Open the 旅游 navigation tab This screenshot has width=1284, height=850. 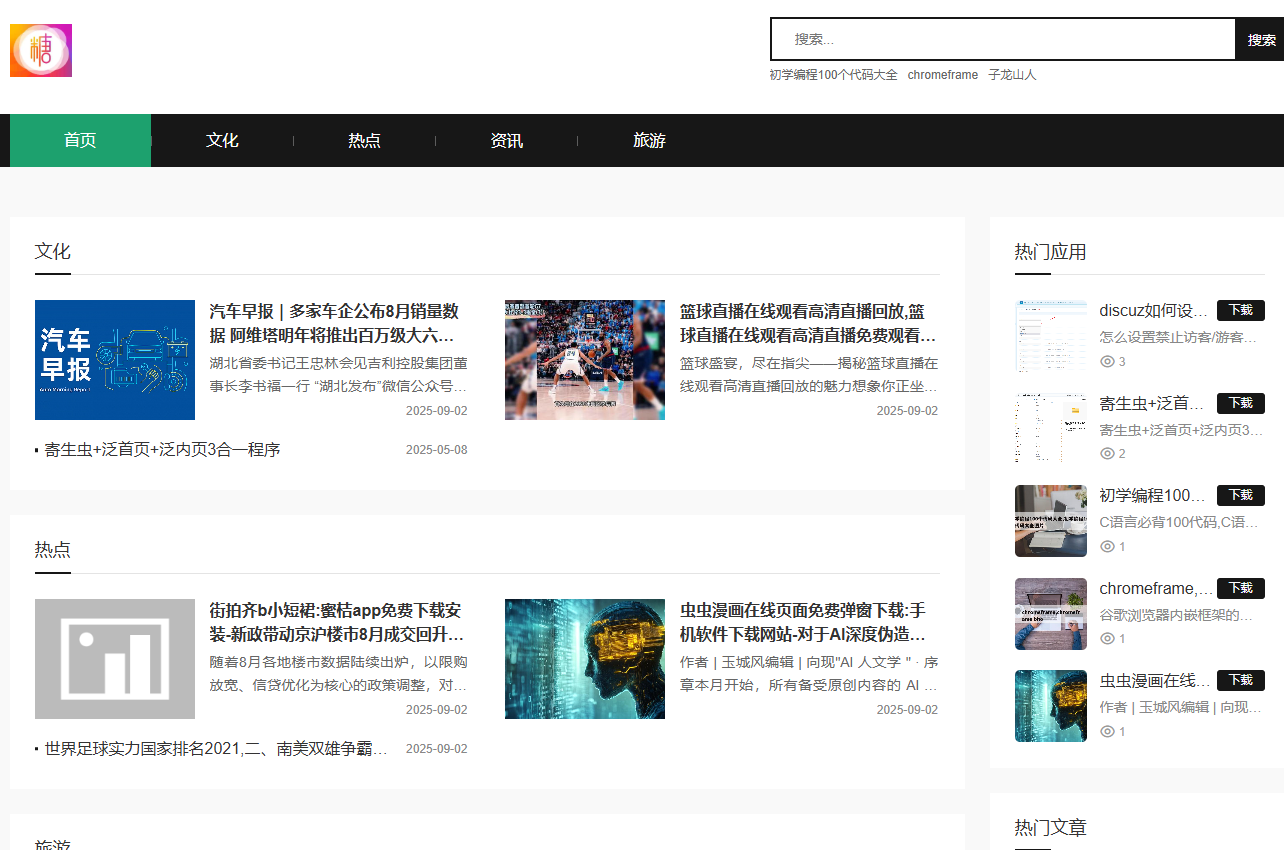(x=649, y=141)
